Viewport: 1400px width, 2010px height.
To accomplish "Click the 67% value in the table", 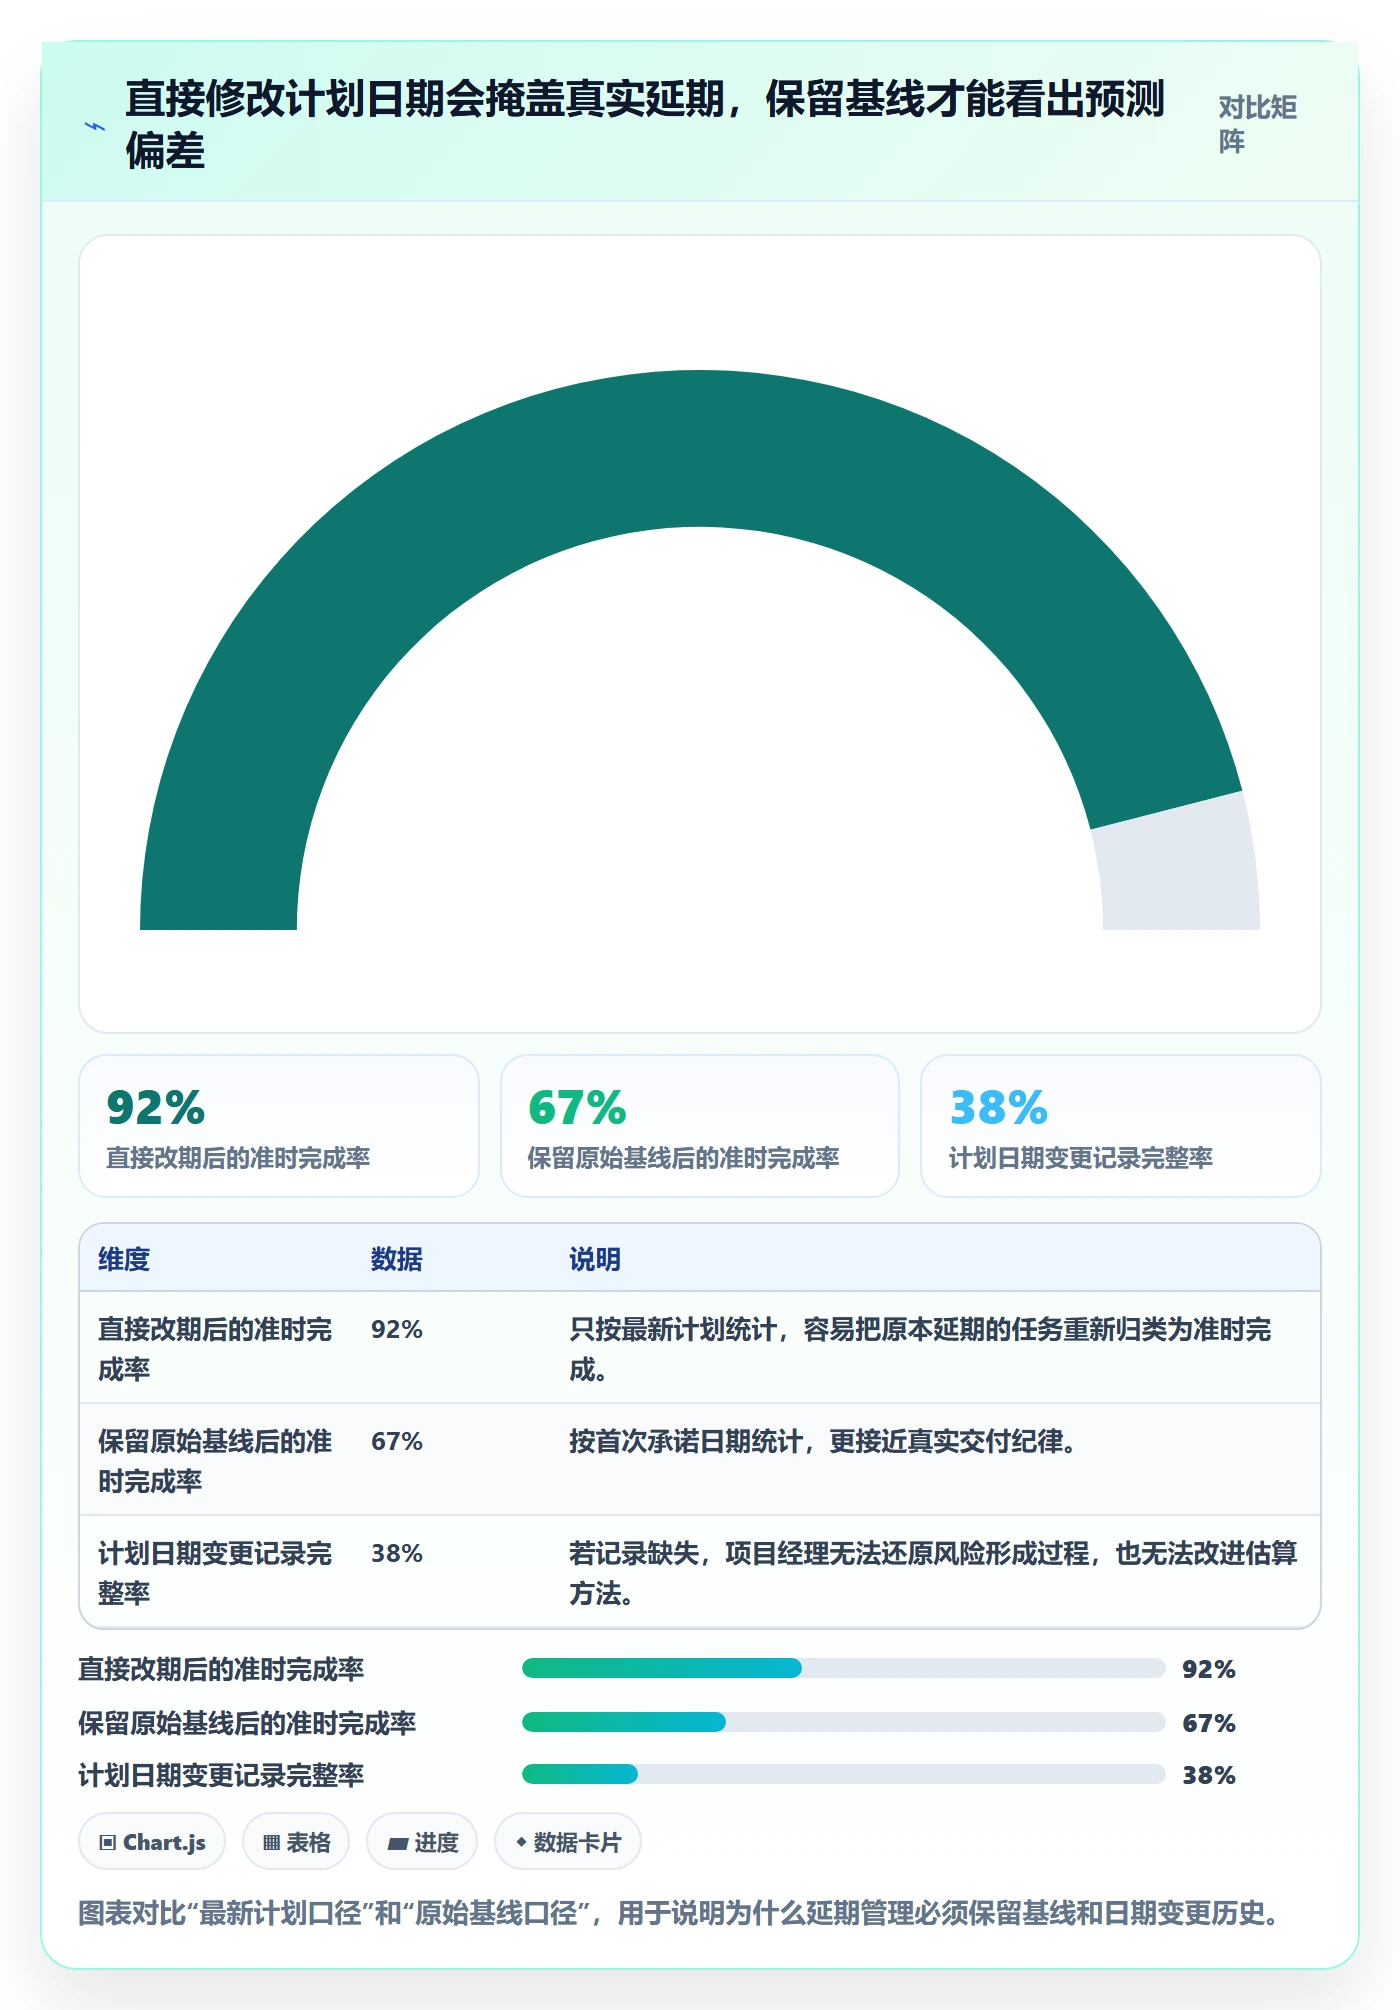I will tap(397, 1441).
